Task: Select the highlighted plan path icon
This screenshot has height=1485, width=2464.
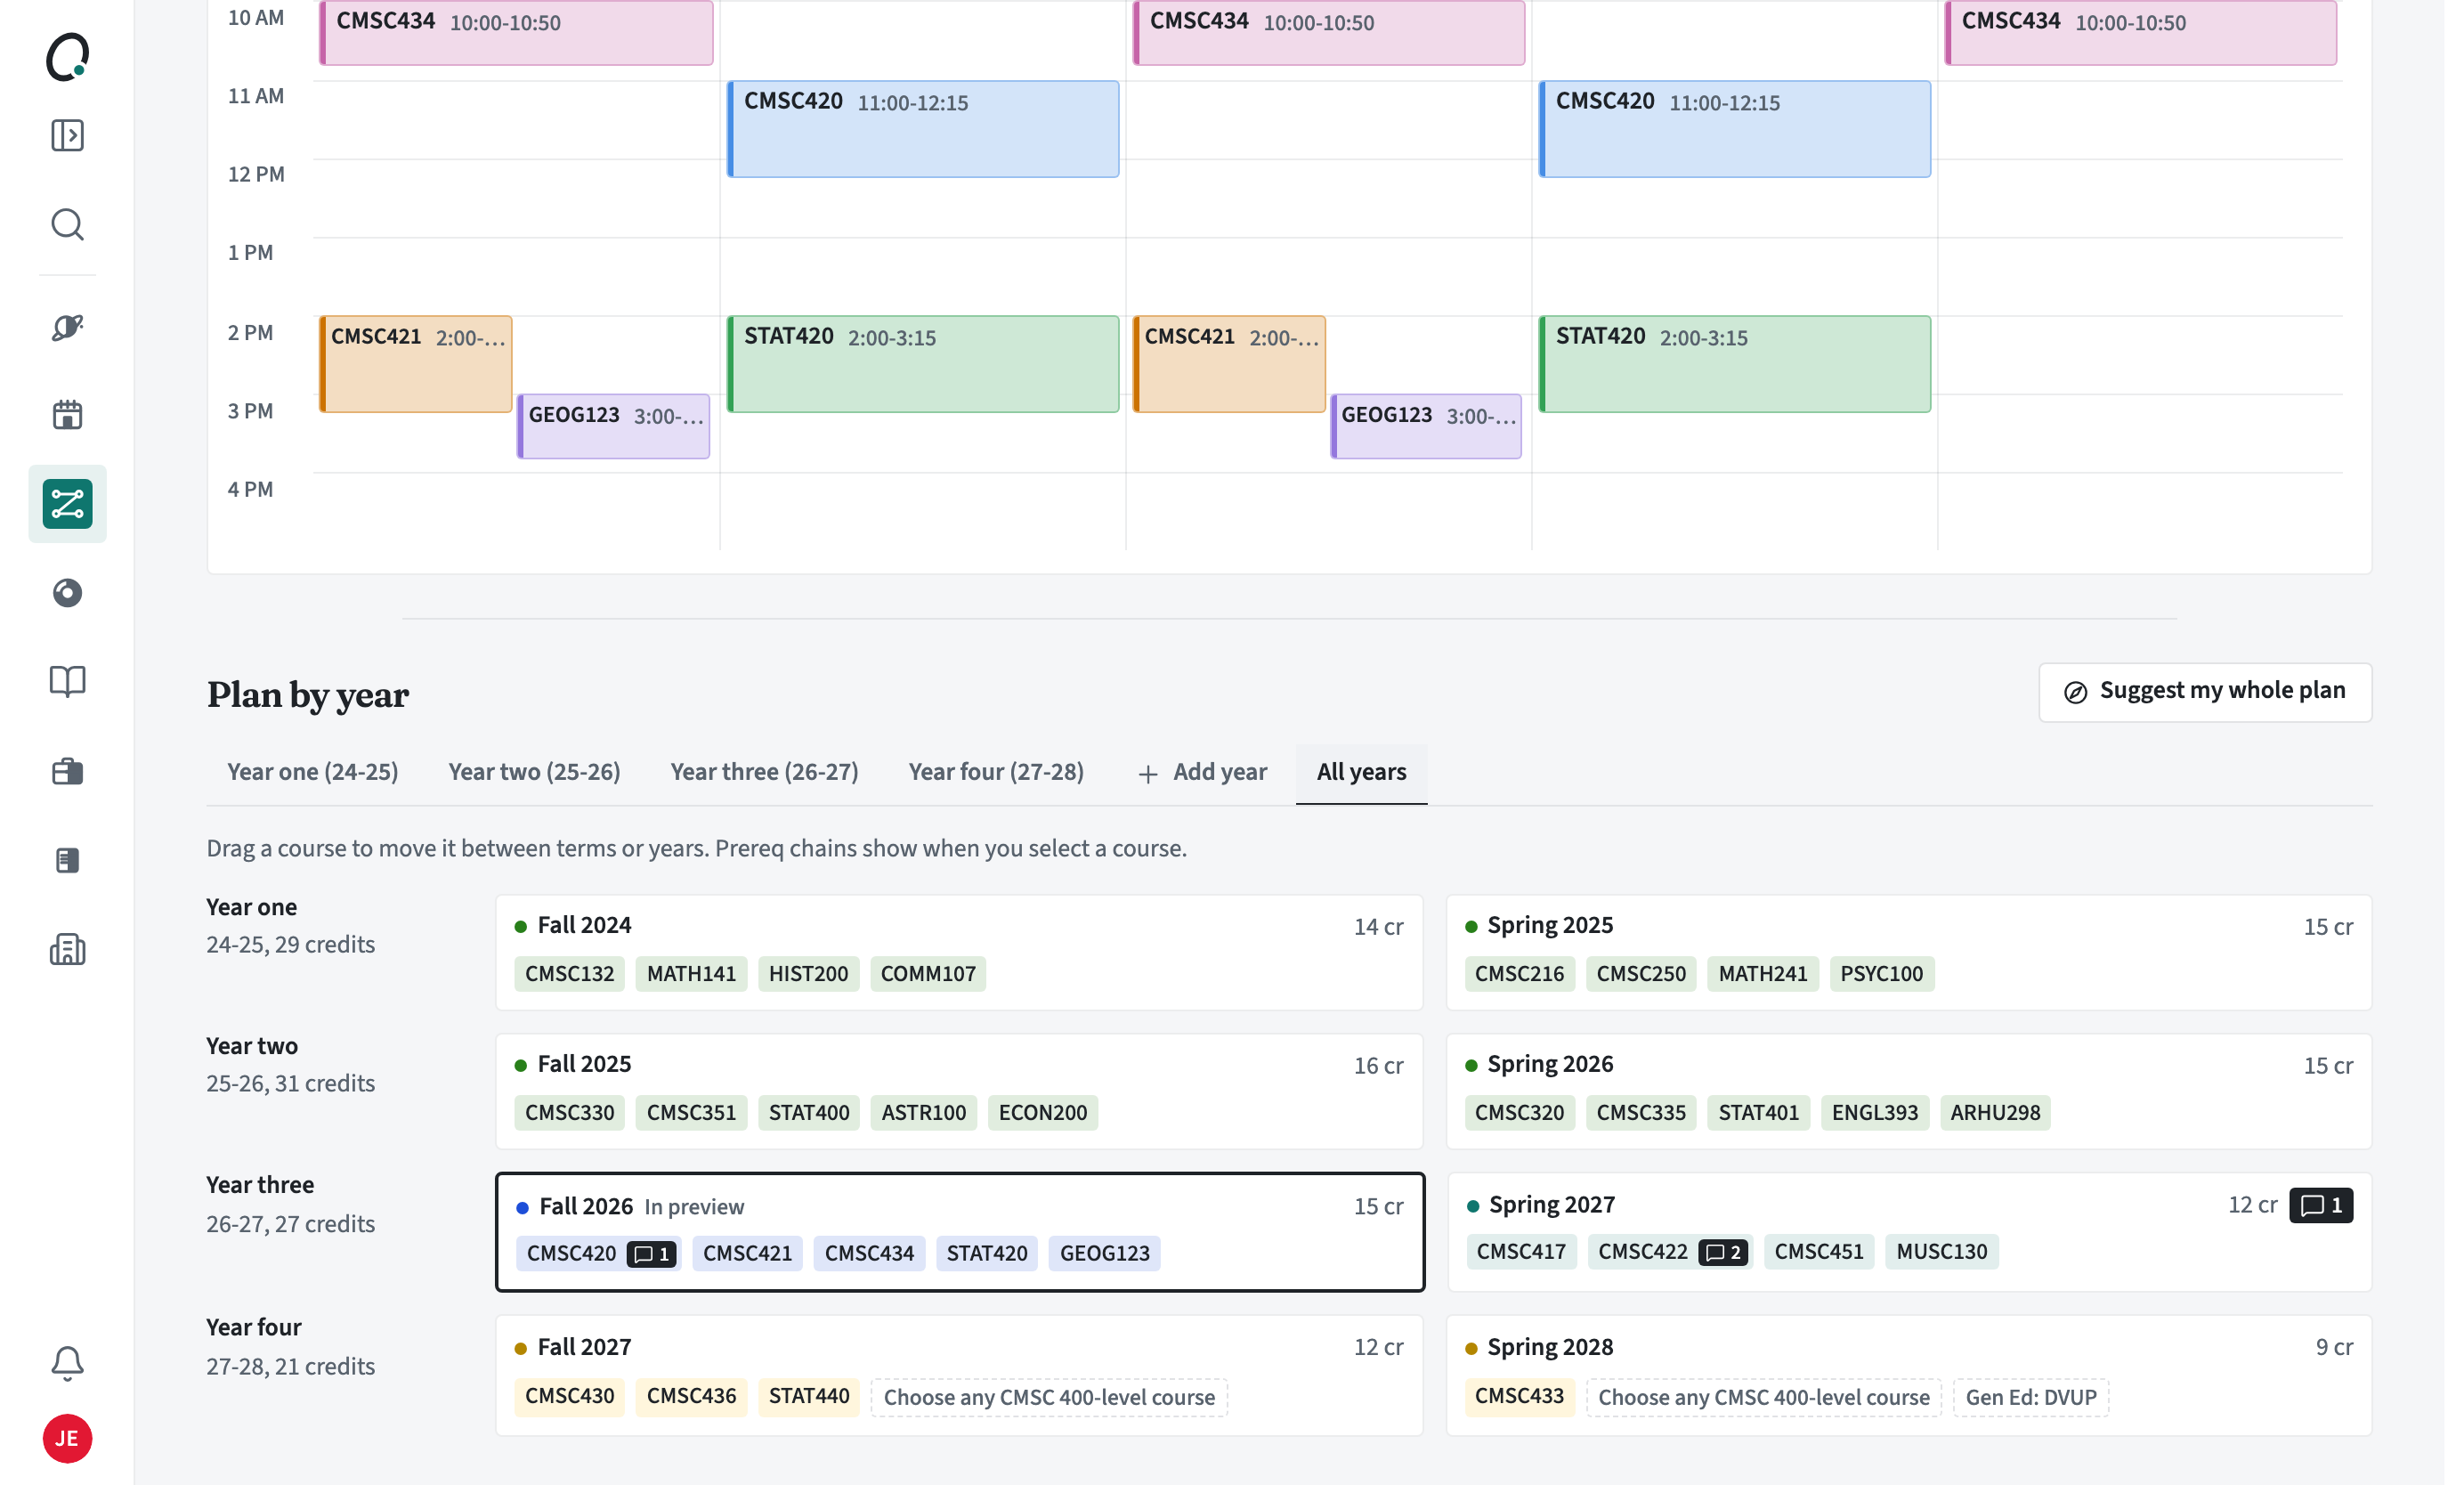Action: pyautogui.click(x=67, y=504)
